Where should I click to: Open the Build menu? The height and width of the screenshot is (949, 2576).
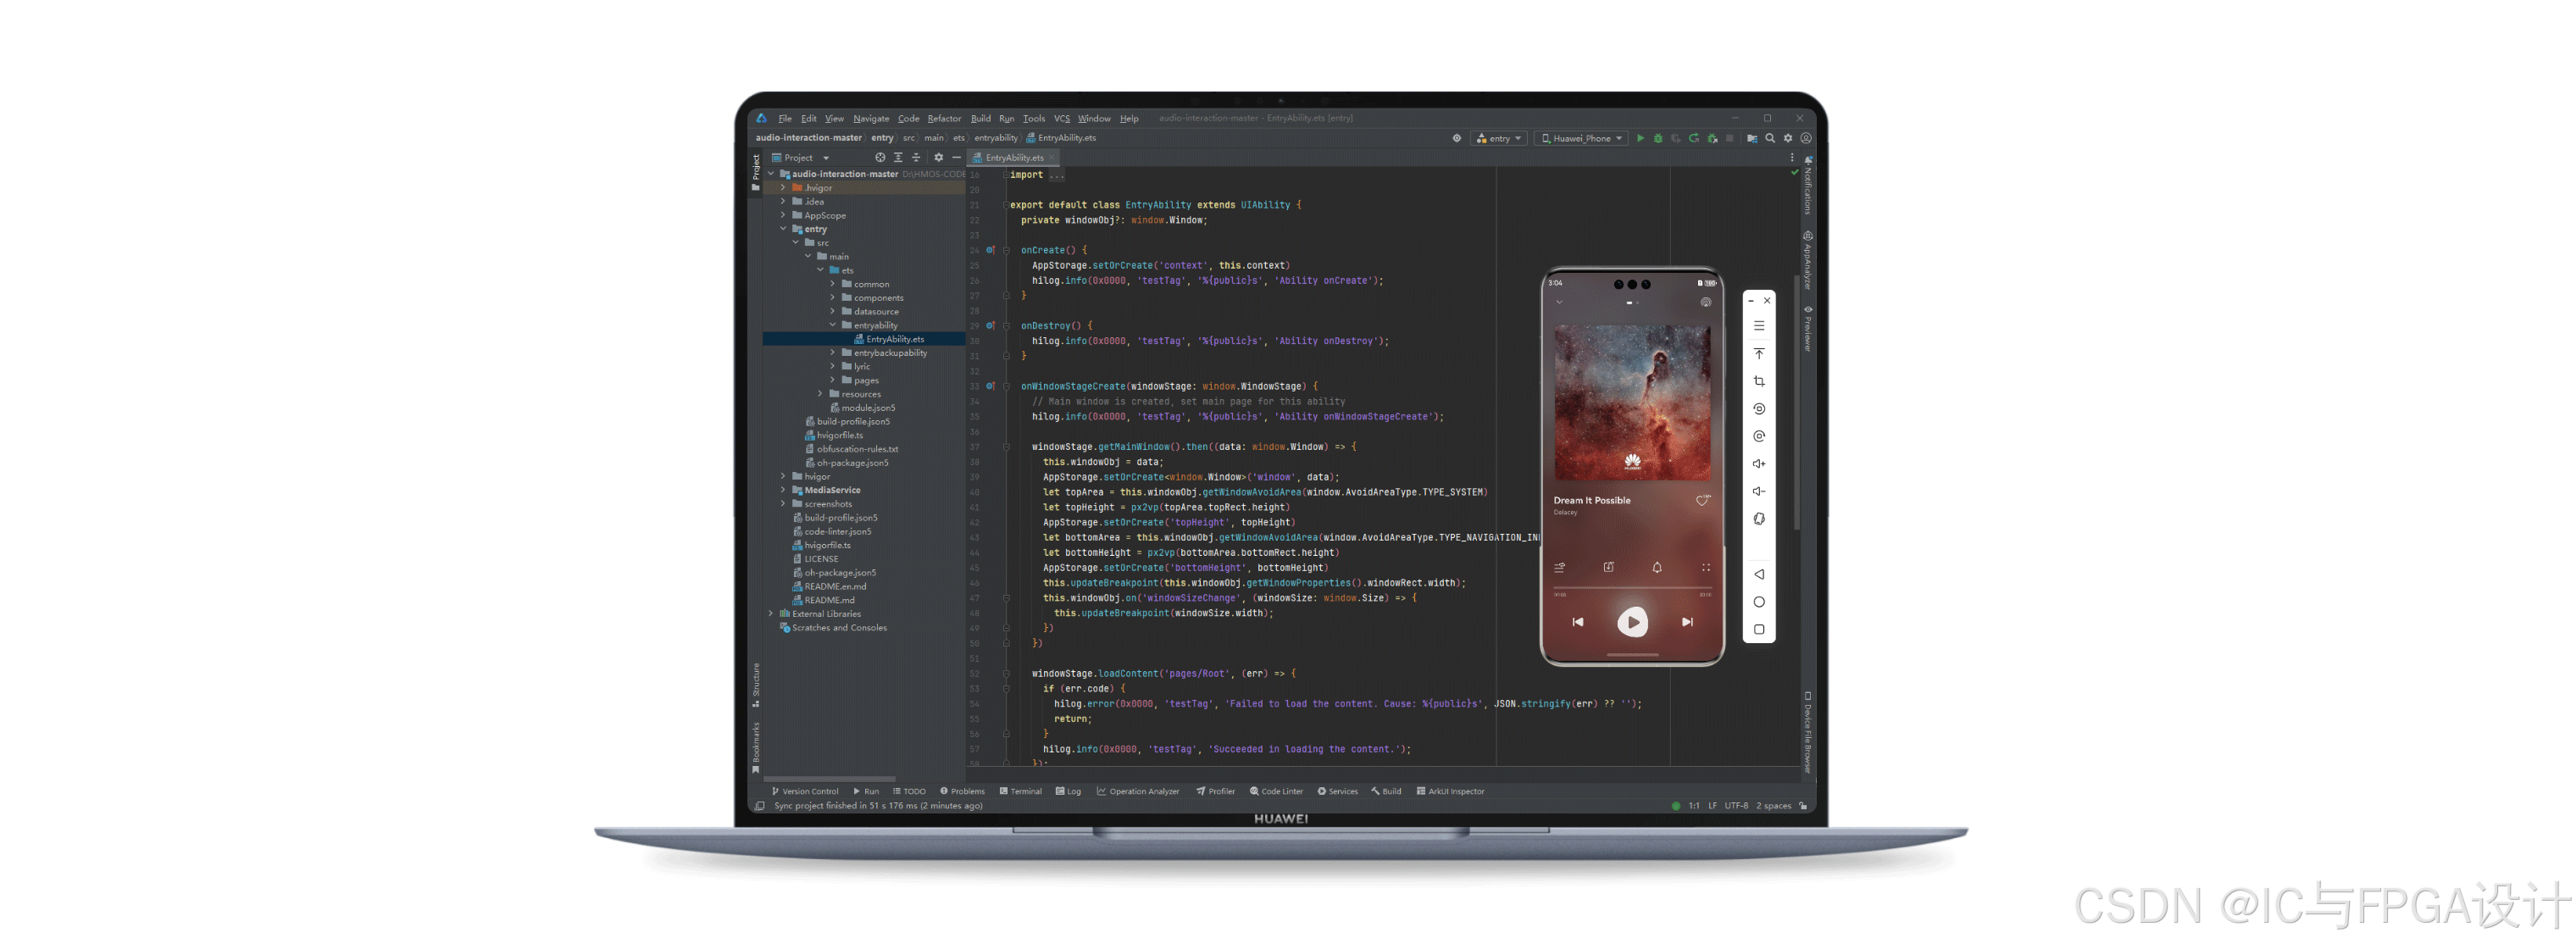click(980, 118)
